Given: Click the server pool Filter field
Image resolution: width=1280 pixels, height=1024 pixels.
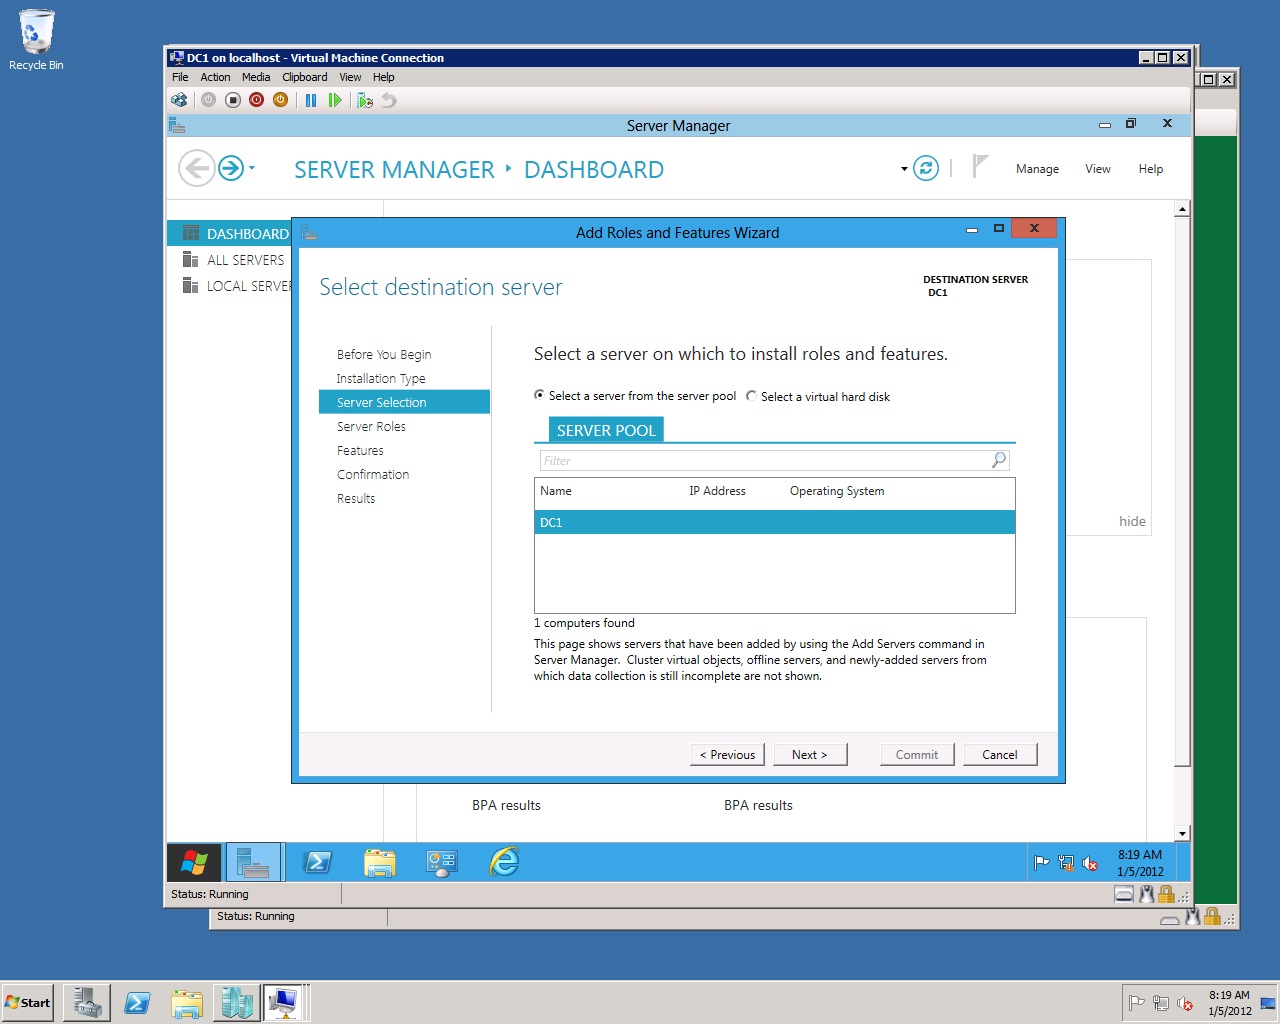Looking at the screenshot, I should click(765, 460).
